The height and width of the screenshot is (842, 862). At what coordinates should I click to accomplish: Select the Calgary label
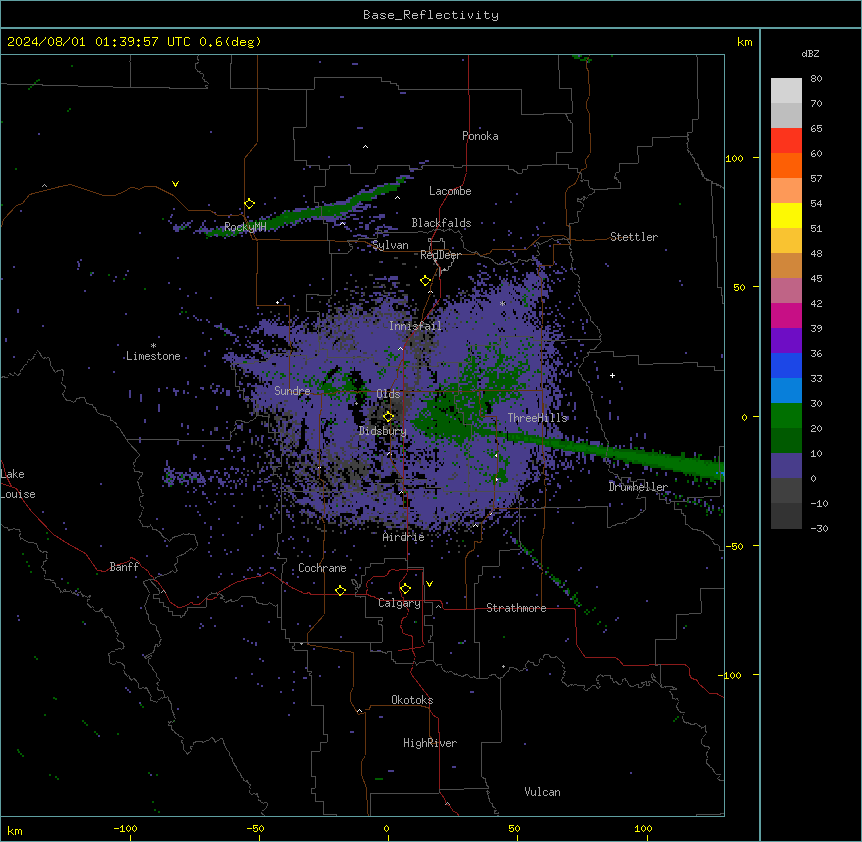pyautogui.click(x=399, y=603)
